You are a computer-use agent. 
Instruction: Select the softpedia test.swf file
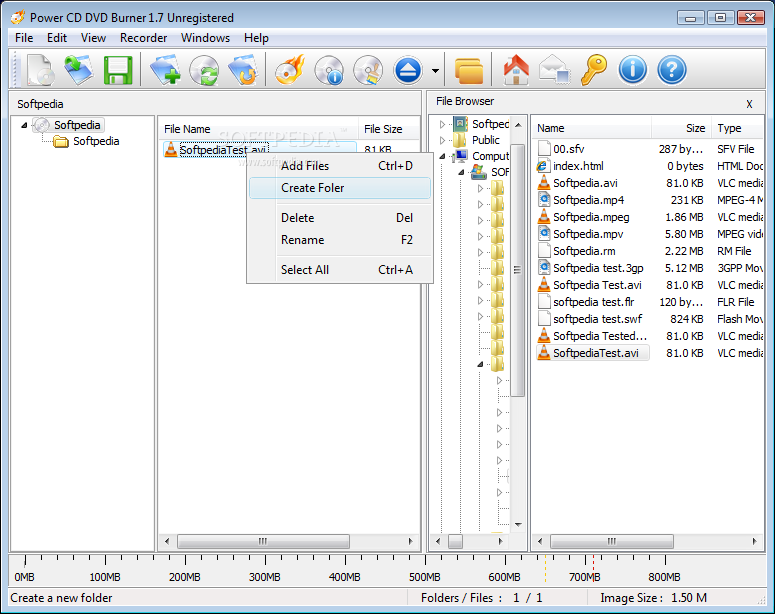coord(598,319)
